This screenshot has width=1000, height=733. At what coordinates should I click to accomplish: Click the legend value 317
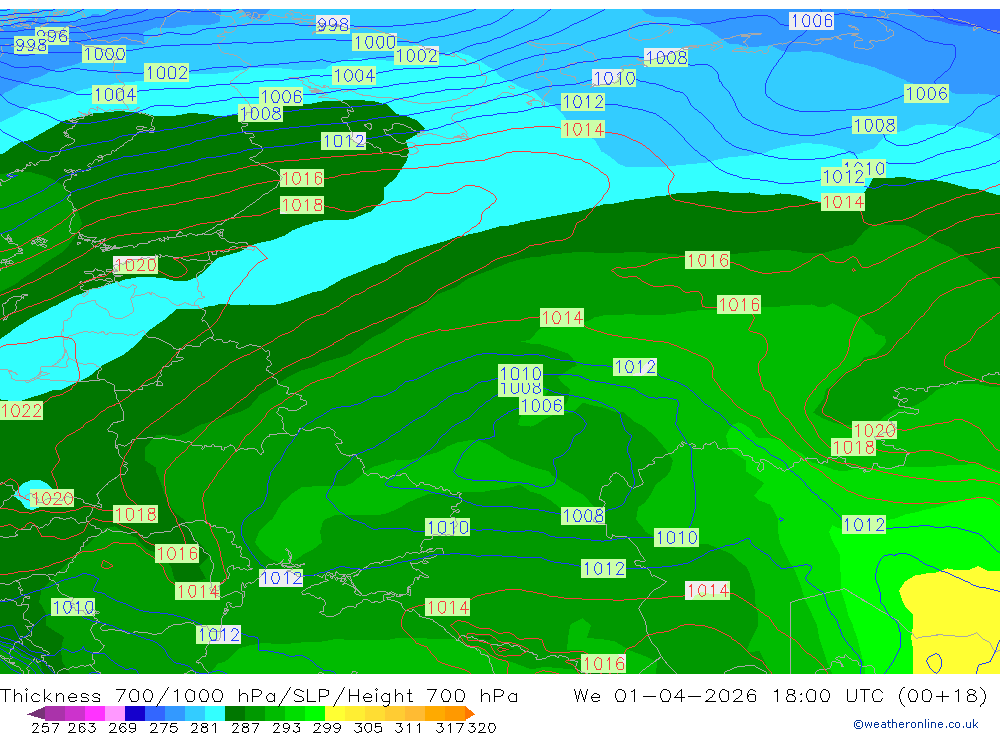(449, 727)
